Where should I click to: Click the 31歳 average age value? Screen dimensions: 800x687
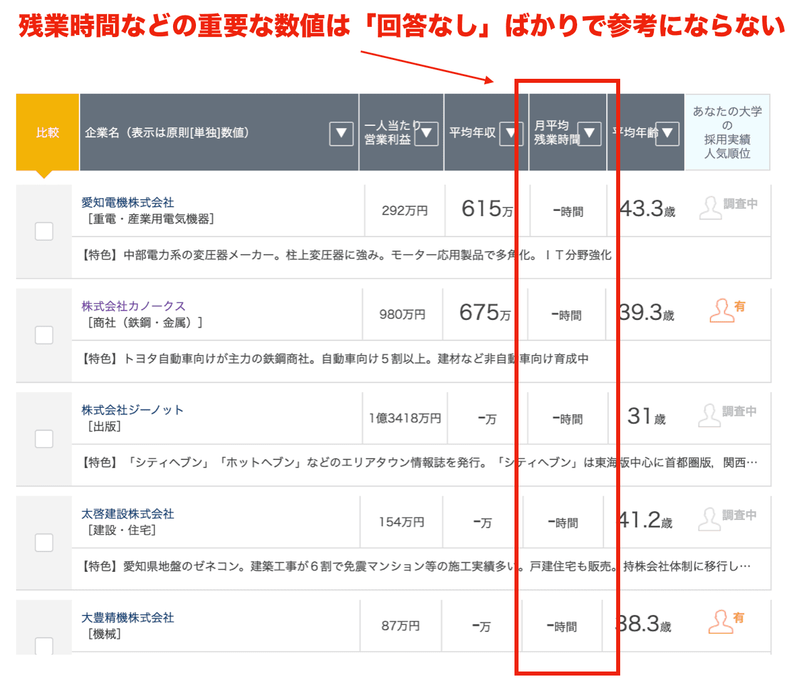pos(646,417)
